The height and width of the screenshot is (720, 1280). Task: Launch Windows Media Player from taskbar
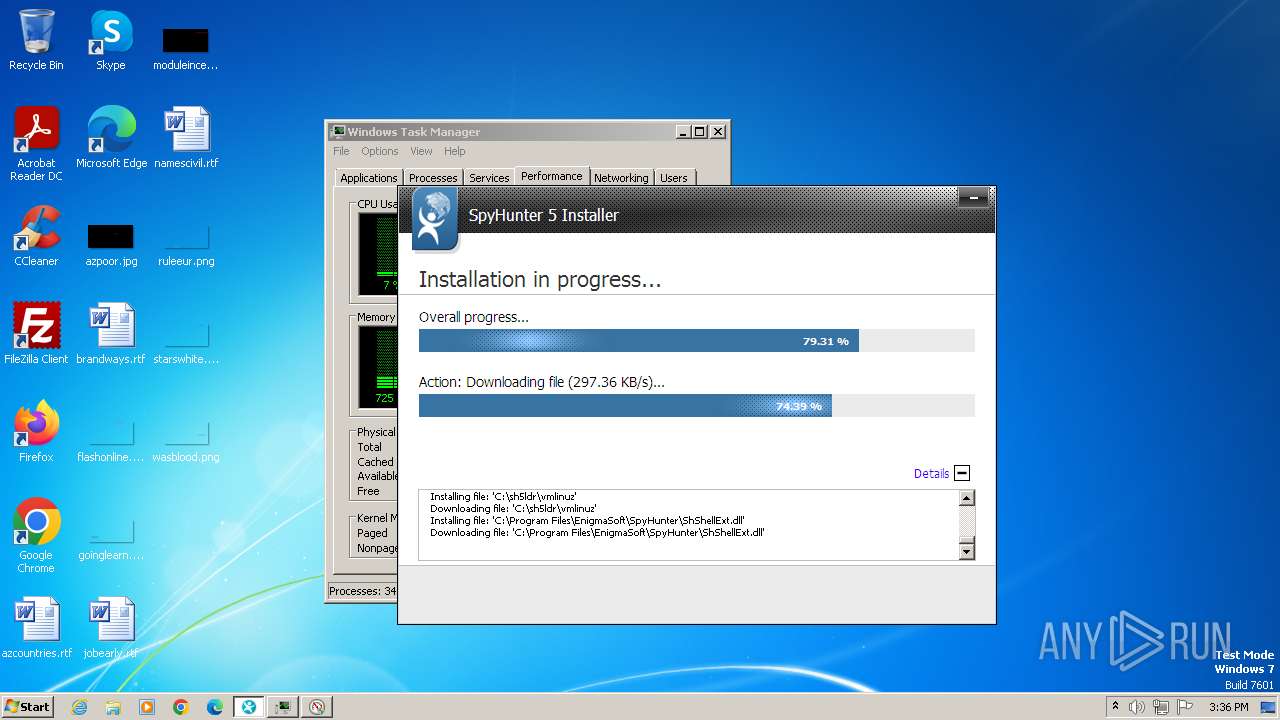point(147,707)
